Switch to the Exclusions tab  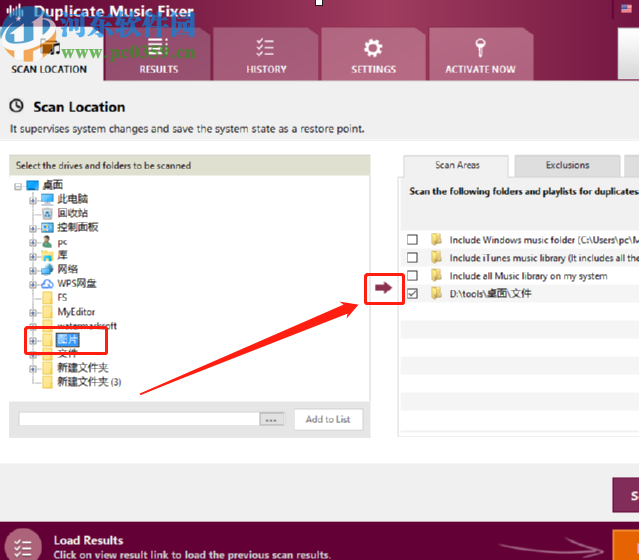567,165
